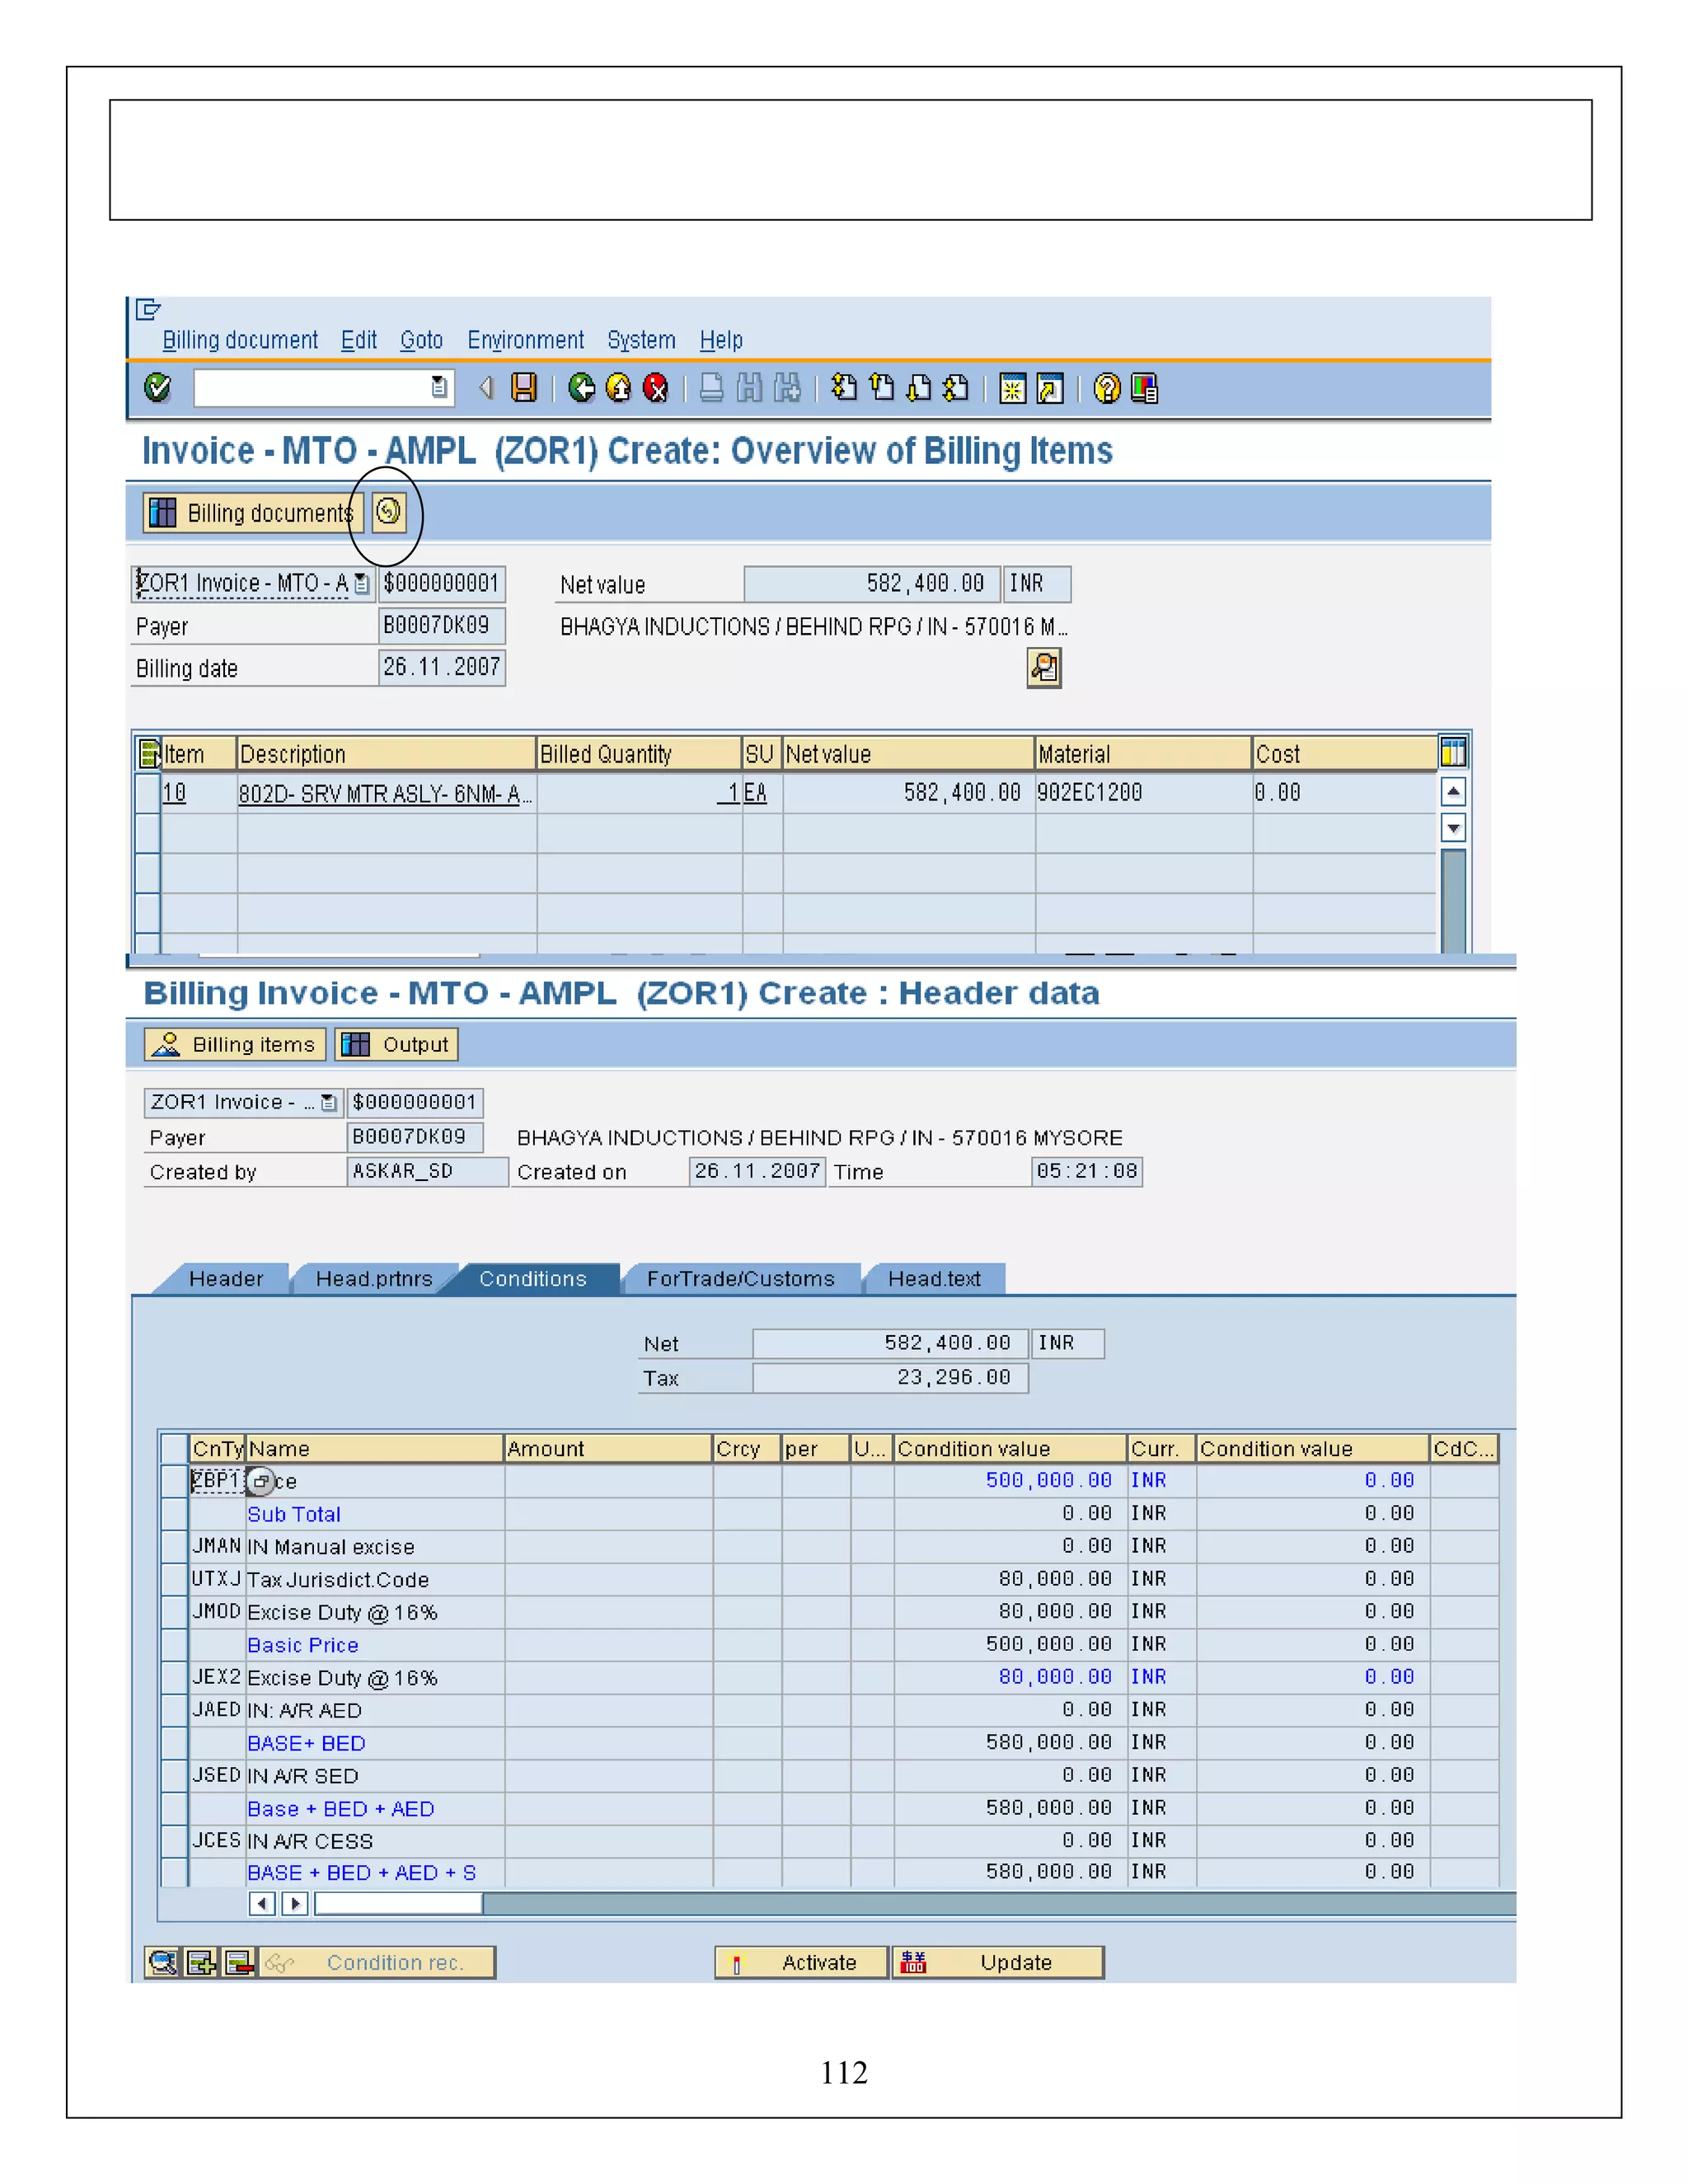Click the Save floppy disk icon
1688x2184 pixels.
pyautogui.click(x=524, y=387)
